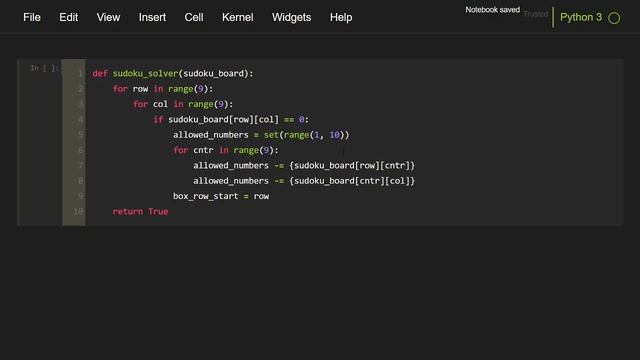Click the '(sudoku_board):' parameter text
The image size is (640, 360).
pos(216,73)
